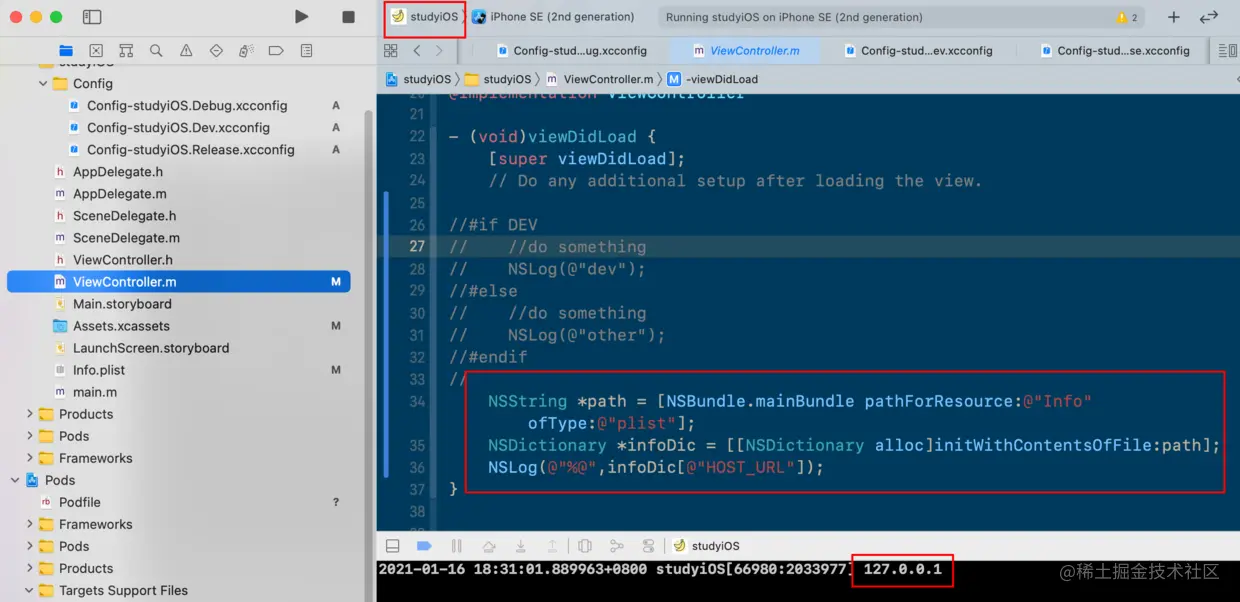Open the Breakpoint navigator
1240x602 pixels.
pos(276,51)
